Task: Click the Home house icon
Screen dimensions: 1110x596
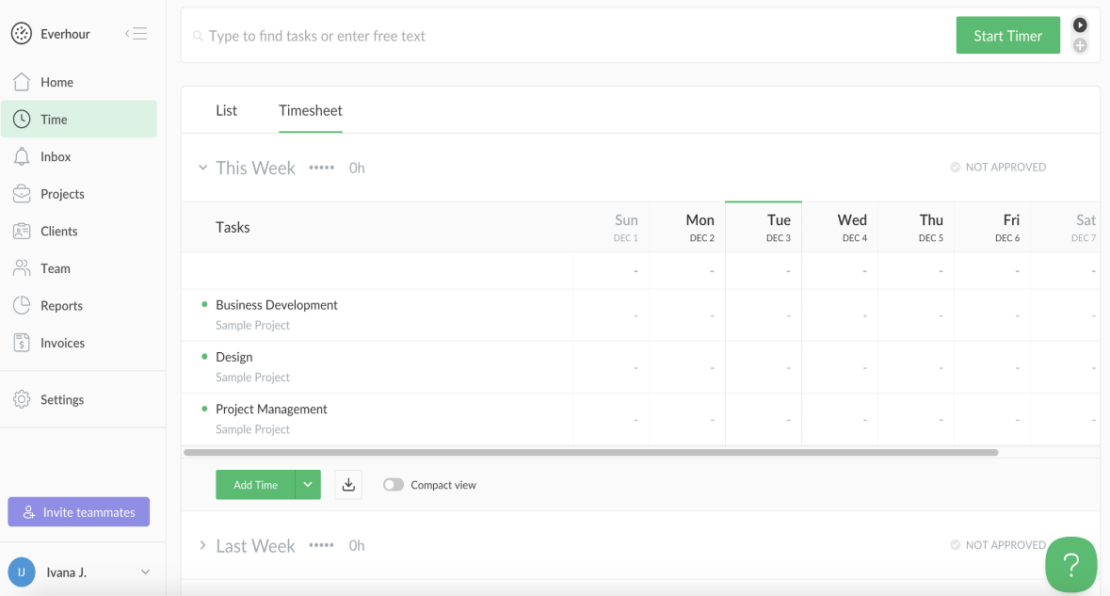Action: coord(21,82)
